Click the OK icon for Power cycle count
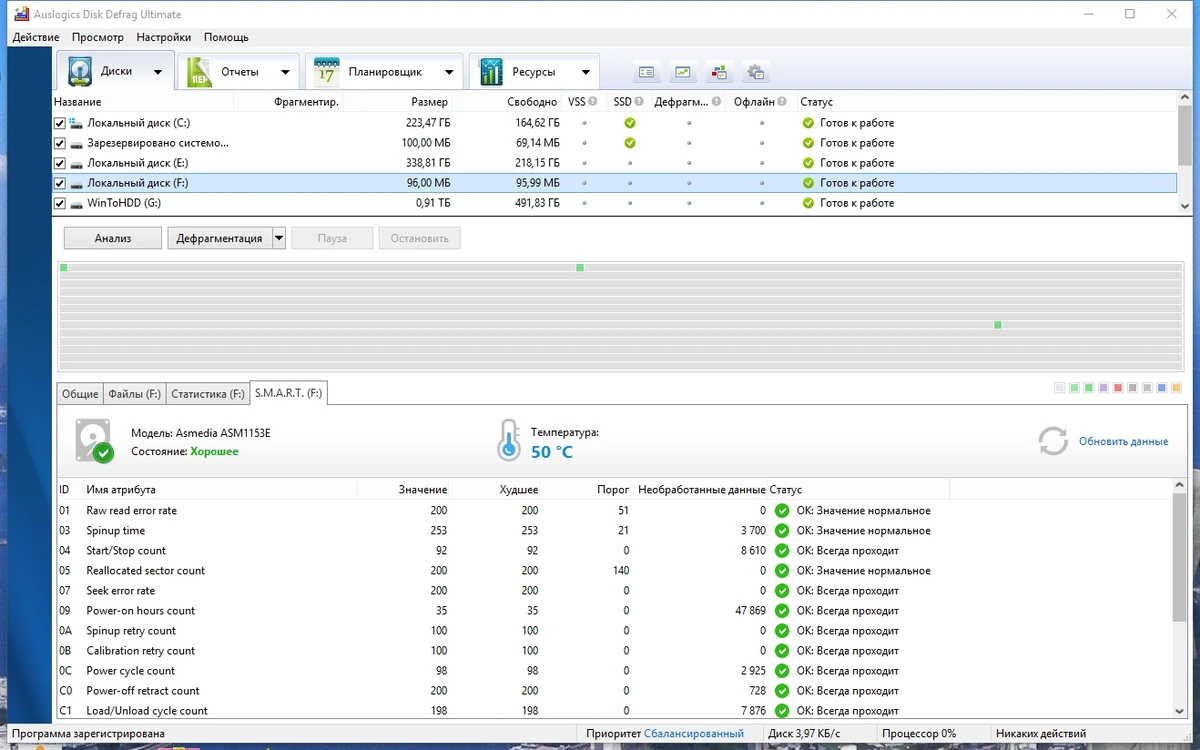The width and height of the screenshot is (1200, 750). point(782,671)
